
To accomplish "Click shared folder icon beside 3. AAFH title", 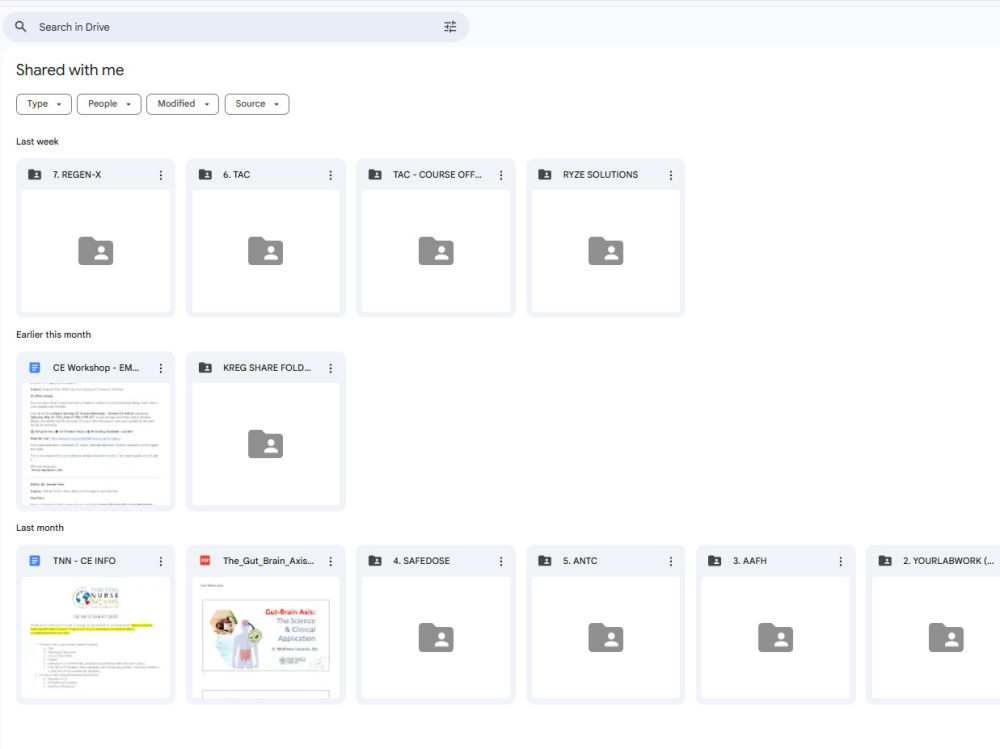I will (x=715, y=561).
